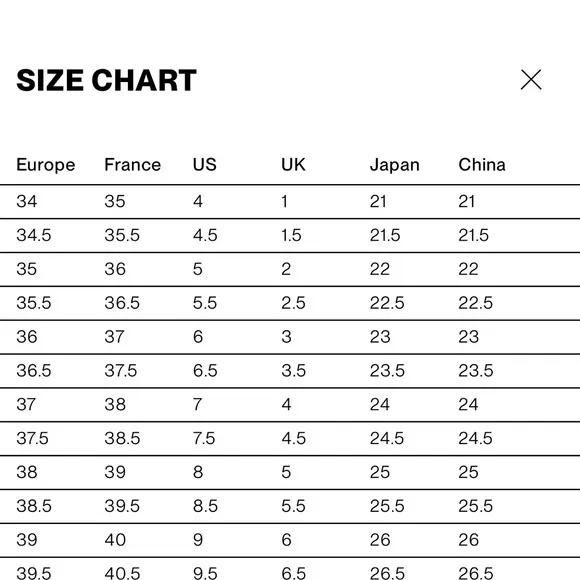Click the US column header
Image resolution: width=580 pixels, height=580 pixels.
tap(205, 165)
